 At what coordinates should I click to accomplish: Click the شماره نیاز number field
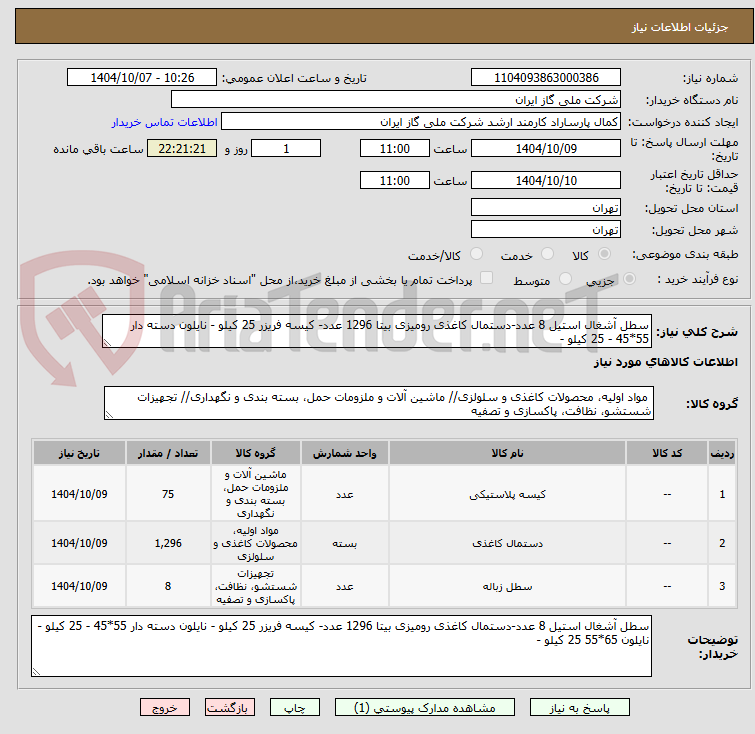546,78
